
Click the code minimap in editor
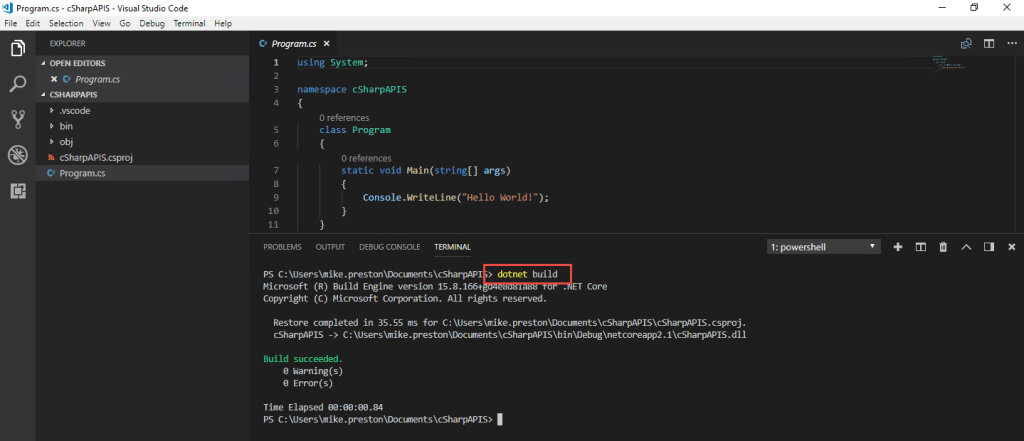tap(950, 65)
